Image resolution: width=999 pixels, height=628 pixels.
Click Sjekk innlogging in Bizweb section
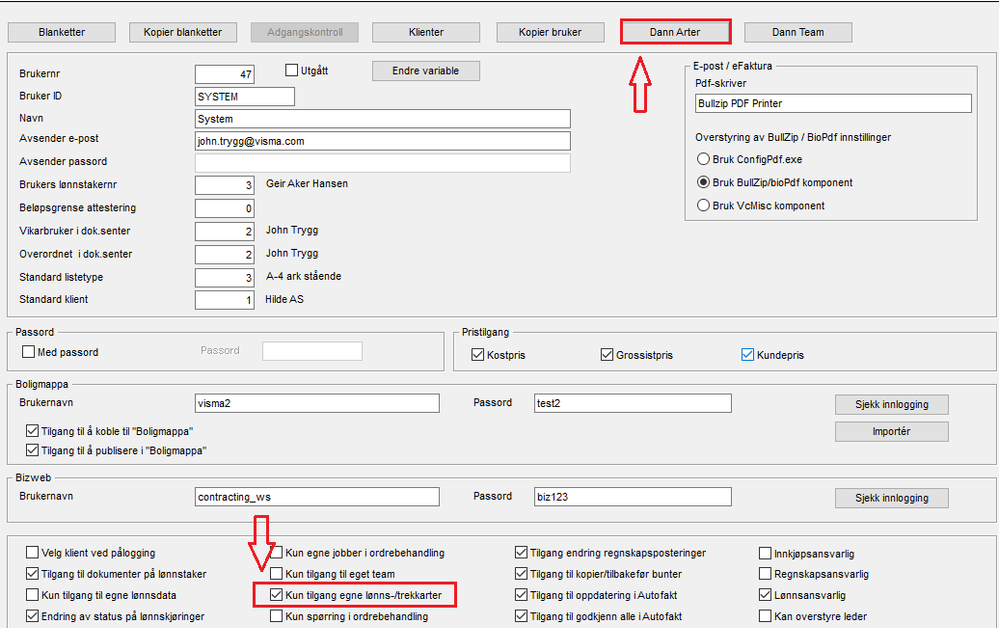click(892, 498)
